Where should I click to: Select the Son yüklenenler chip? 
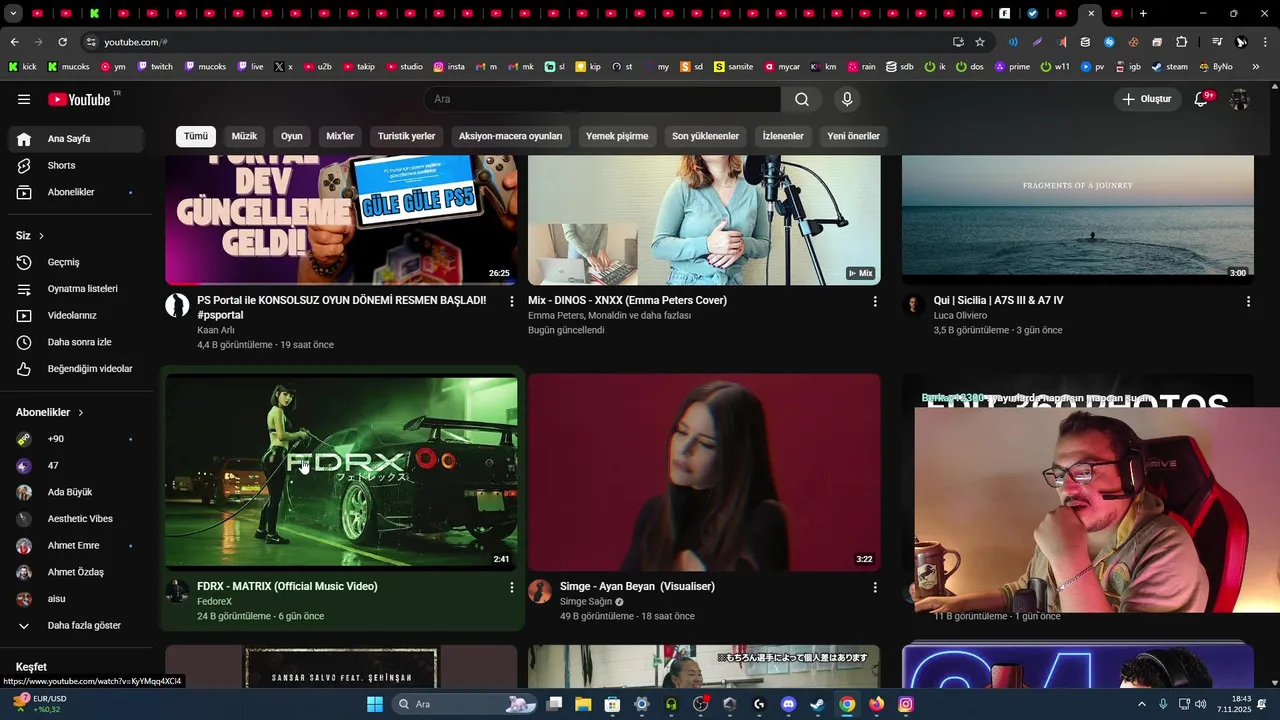coord(705,136)
